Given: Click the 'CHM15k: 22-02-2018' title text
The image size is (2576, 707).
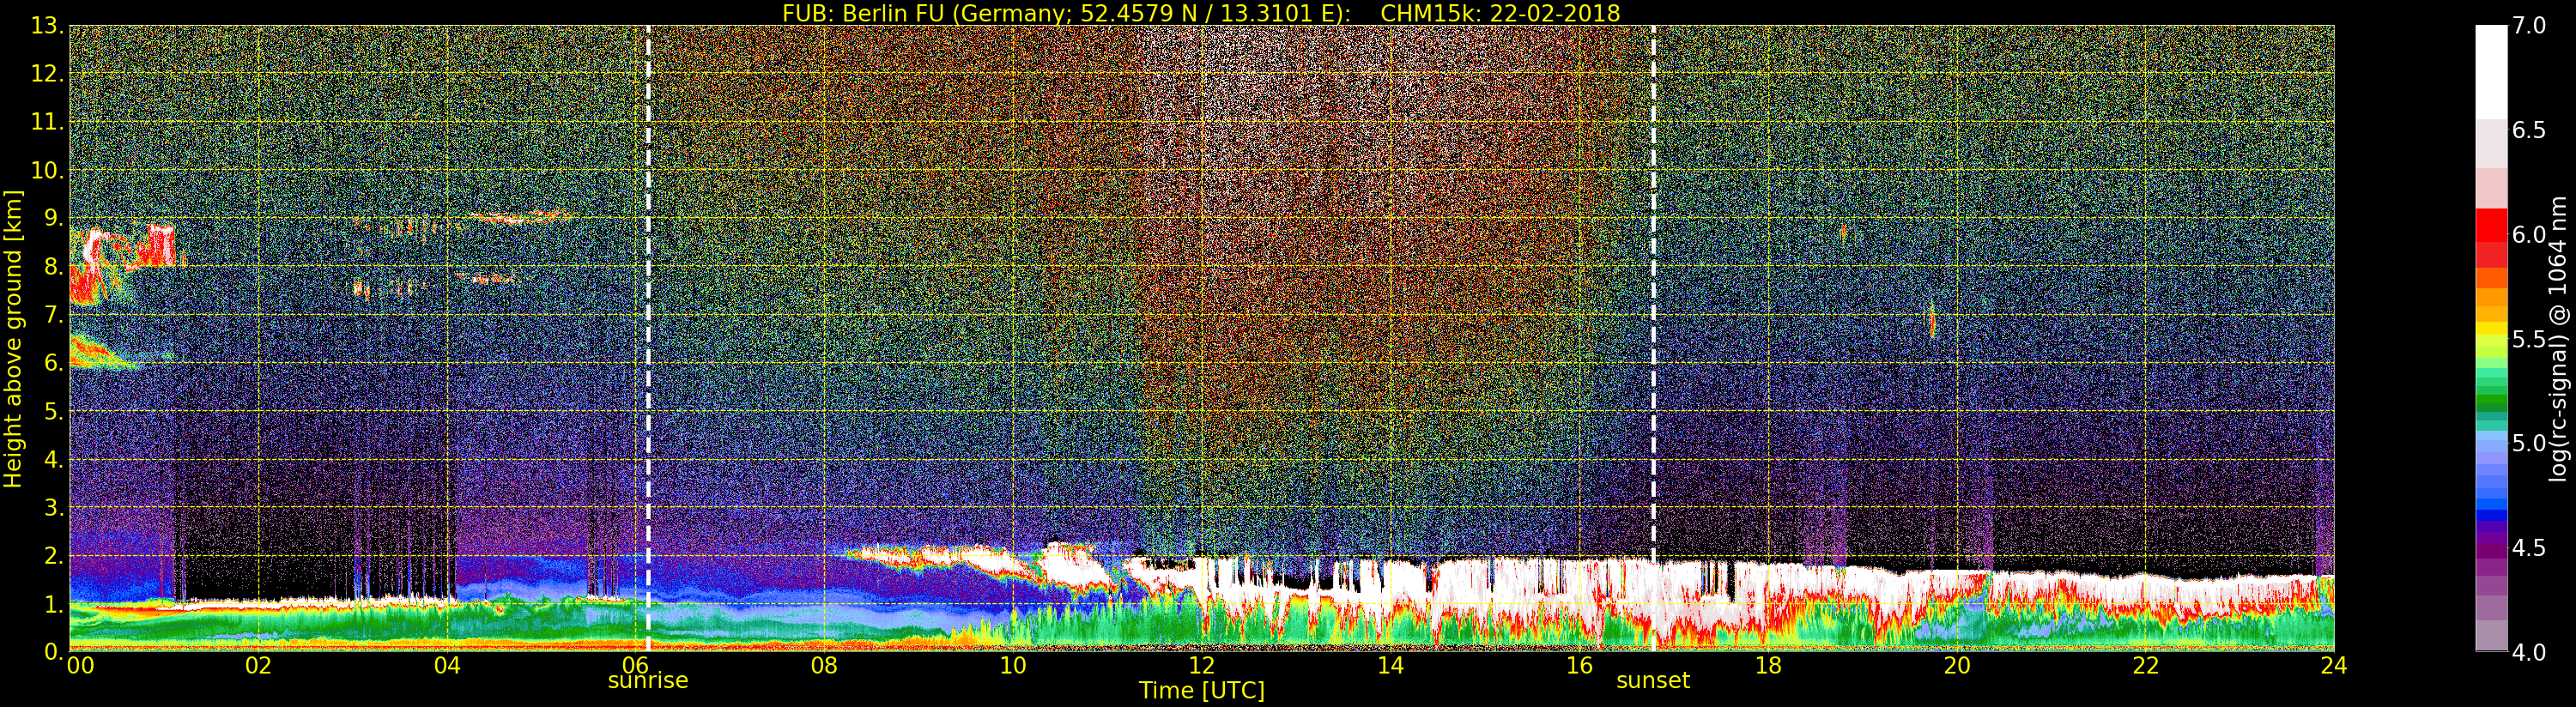Looking at the screenshot, I should [x=1500, y=13].
